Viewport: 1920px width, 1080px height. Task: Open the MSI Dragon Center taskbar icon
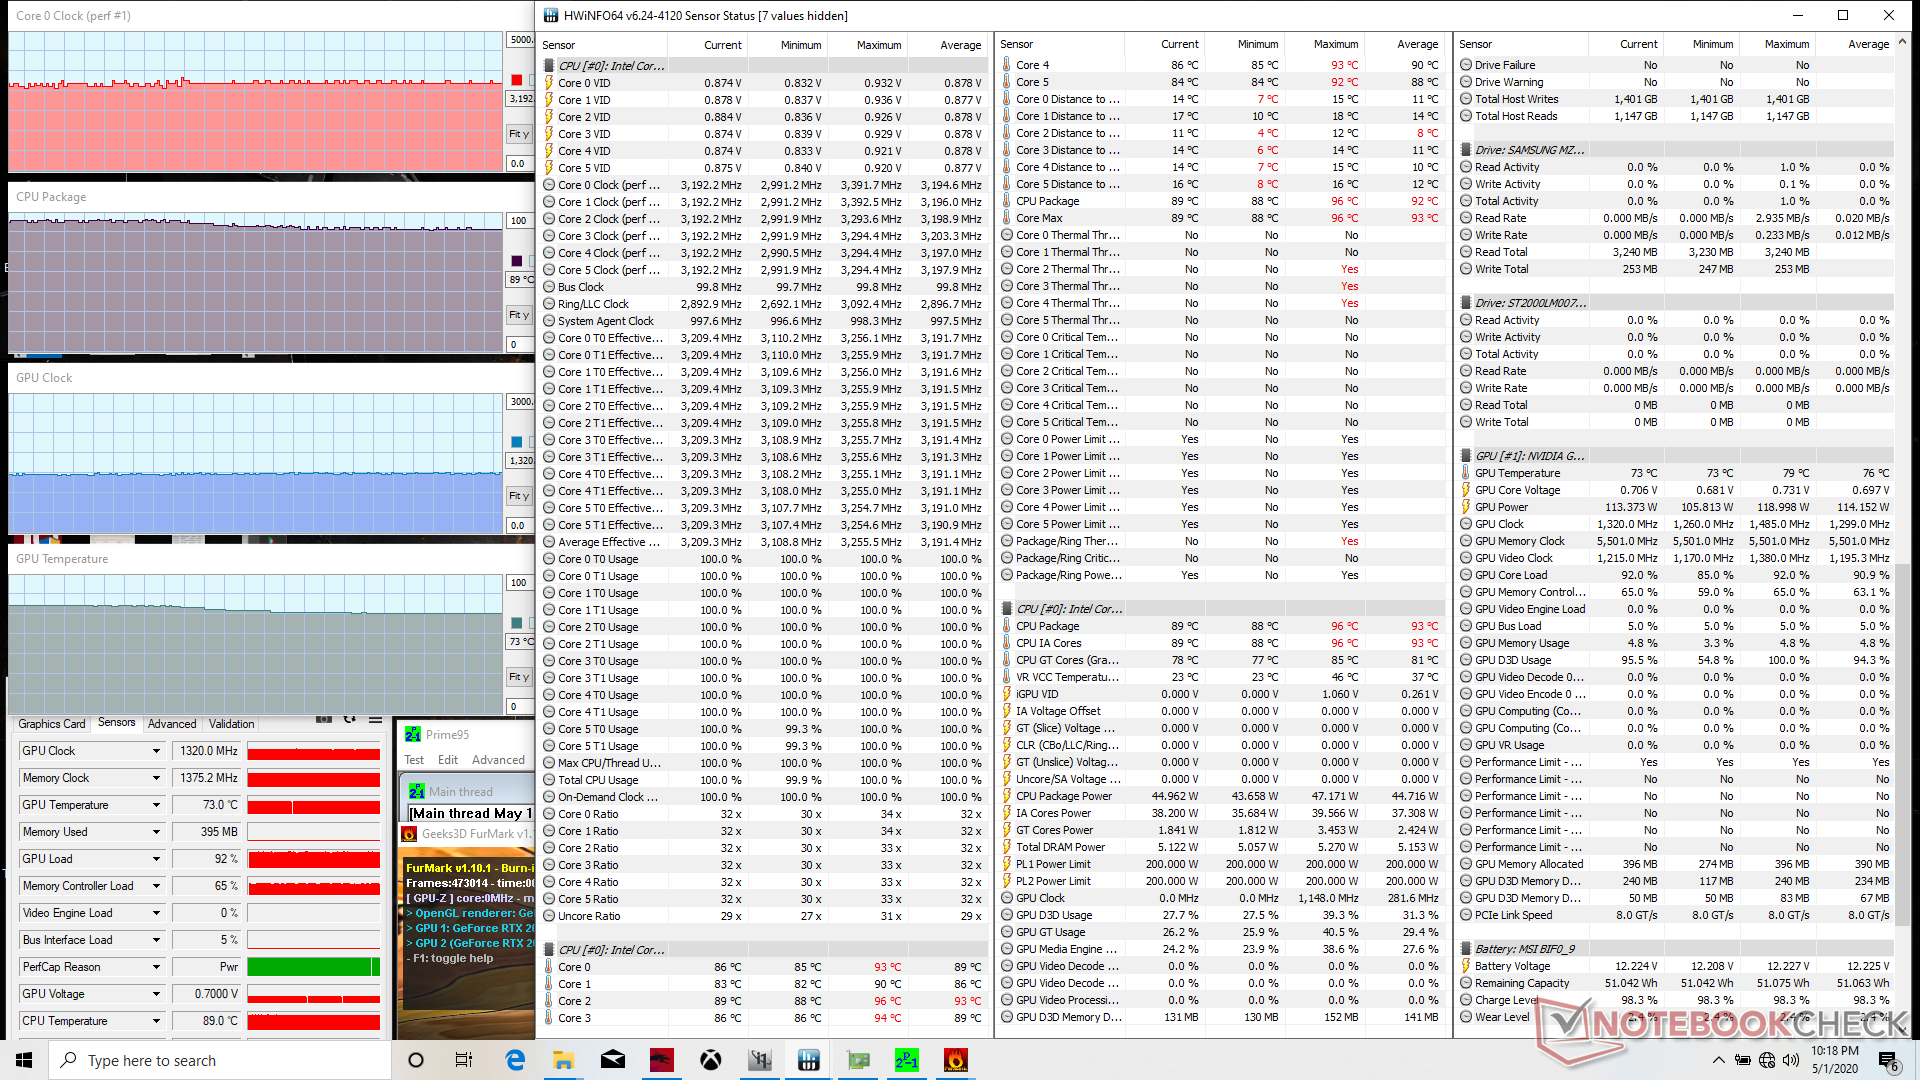click(x=662, y=1060)
